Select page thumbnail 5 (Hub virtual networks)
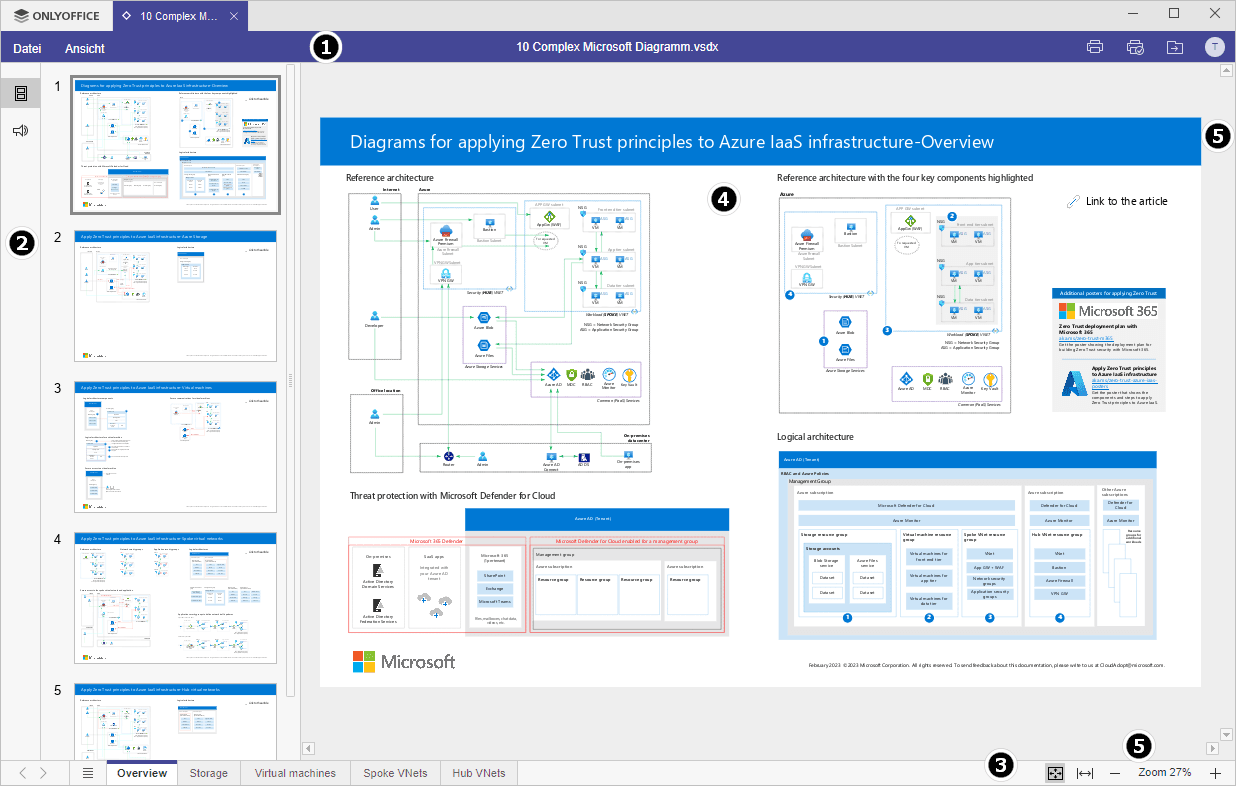Viewport: 1236px width, 786px height. (176, 722)
